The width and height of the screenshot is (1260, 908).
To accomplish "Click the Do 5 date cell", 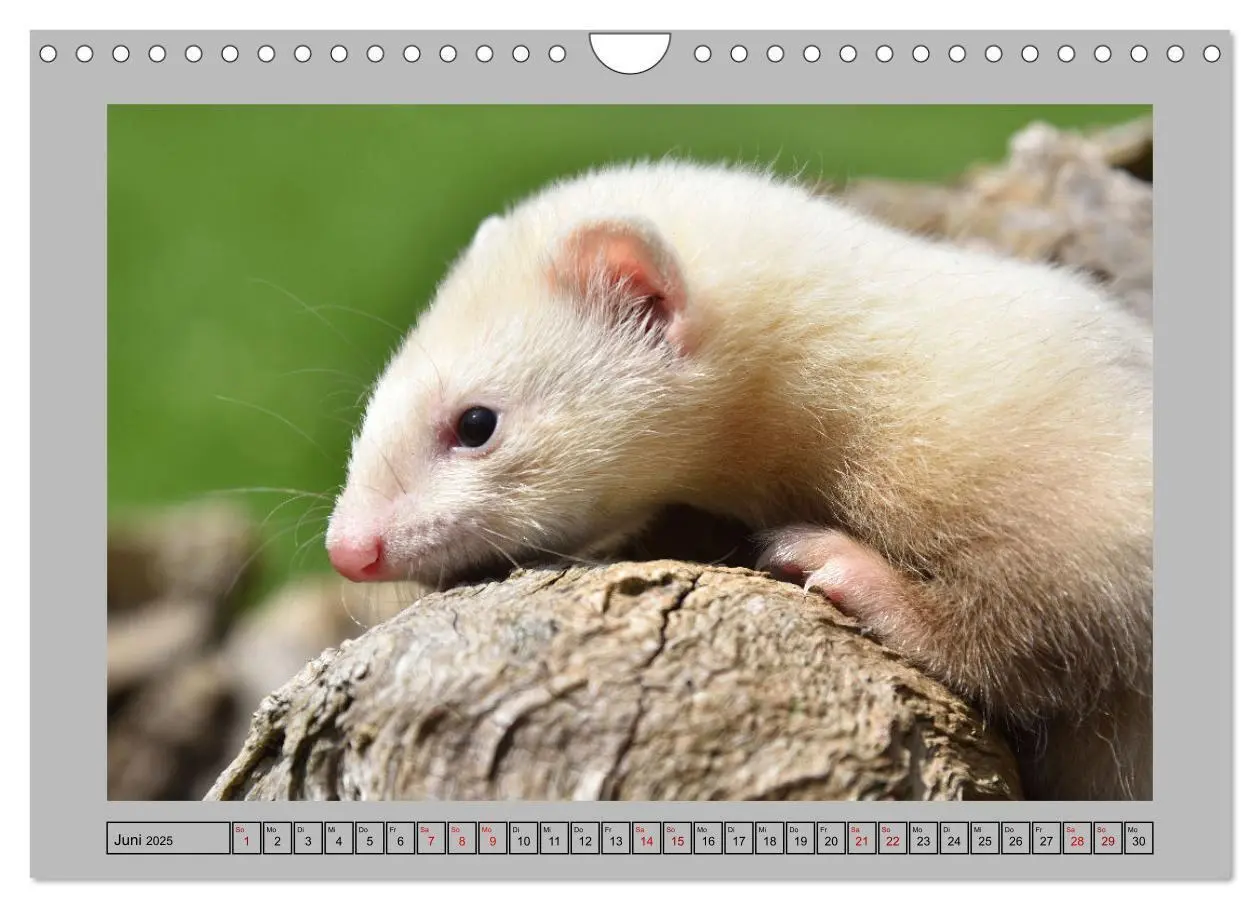I will tap(369, 838).
